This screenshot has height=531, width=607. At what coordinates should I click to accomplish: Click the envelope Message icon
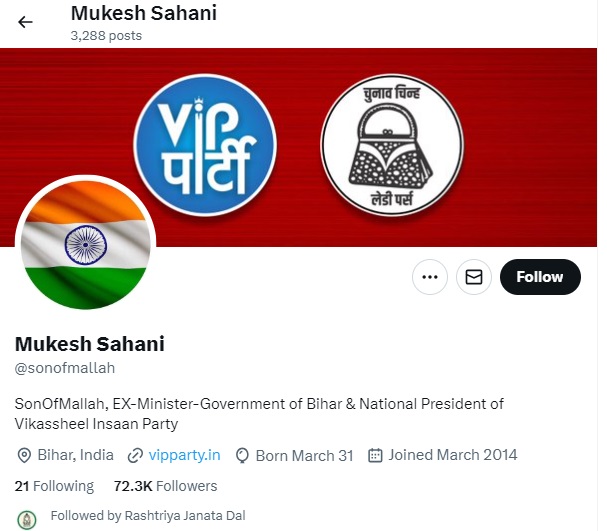click(474, 277)
